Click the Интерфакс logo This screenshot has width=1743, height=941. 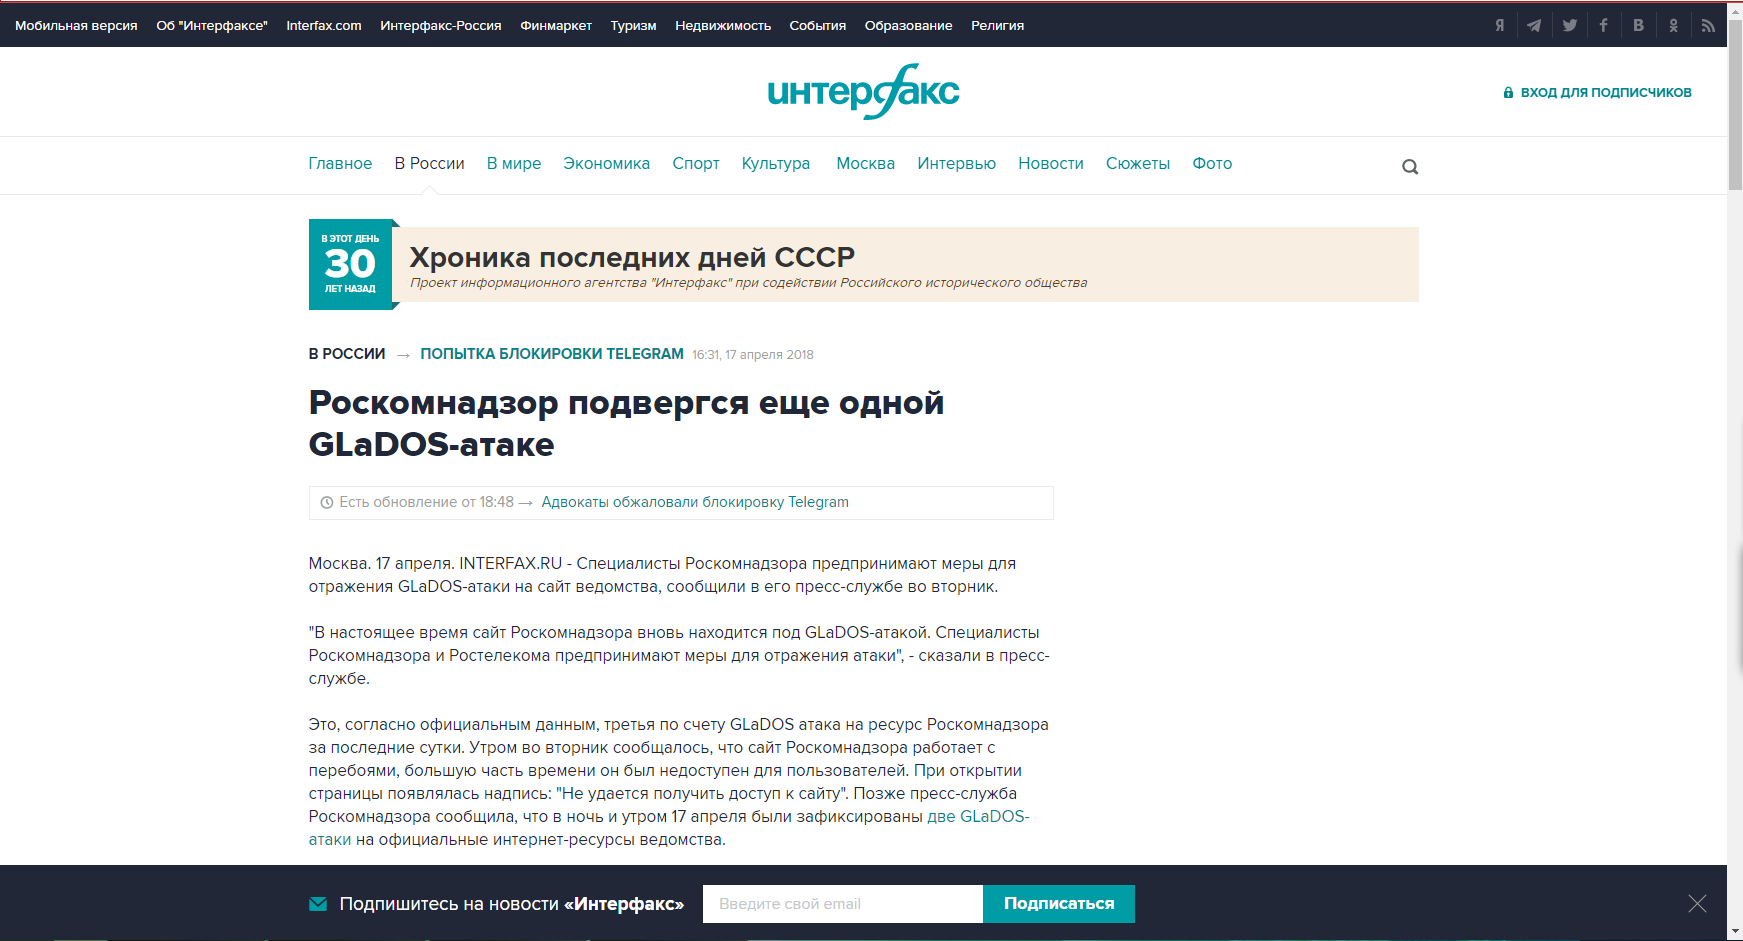[864, 92]
